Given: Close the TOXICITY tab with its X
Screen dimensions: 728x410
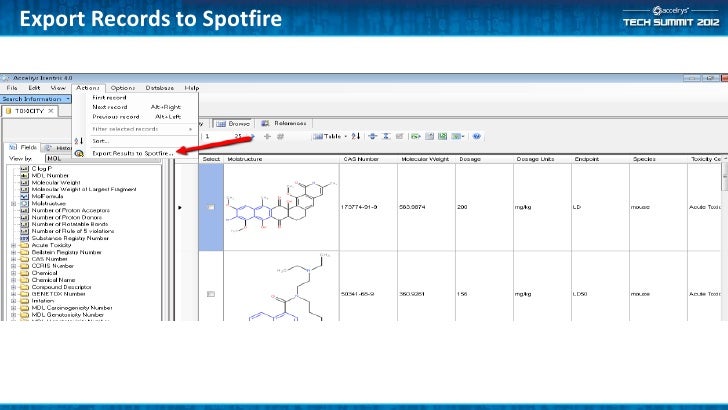Looking at the screenshot, I should click(x=51, y=111).
